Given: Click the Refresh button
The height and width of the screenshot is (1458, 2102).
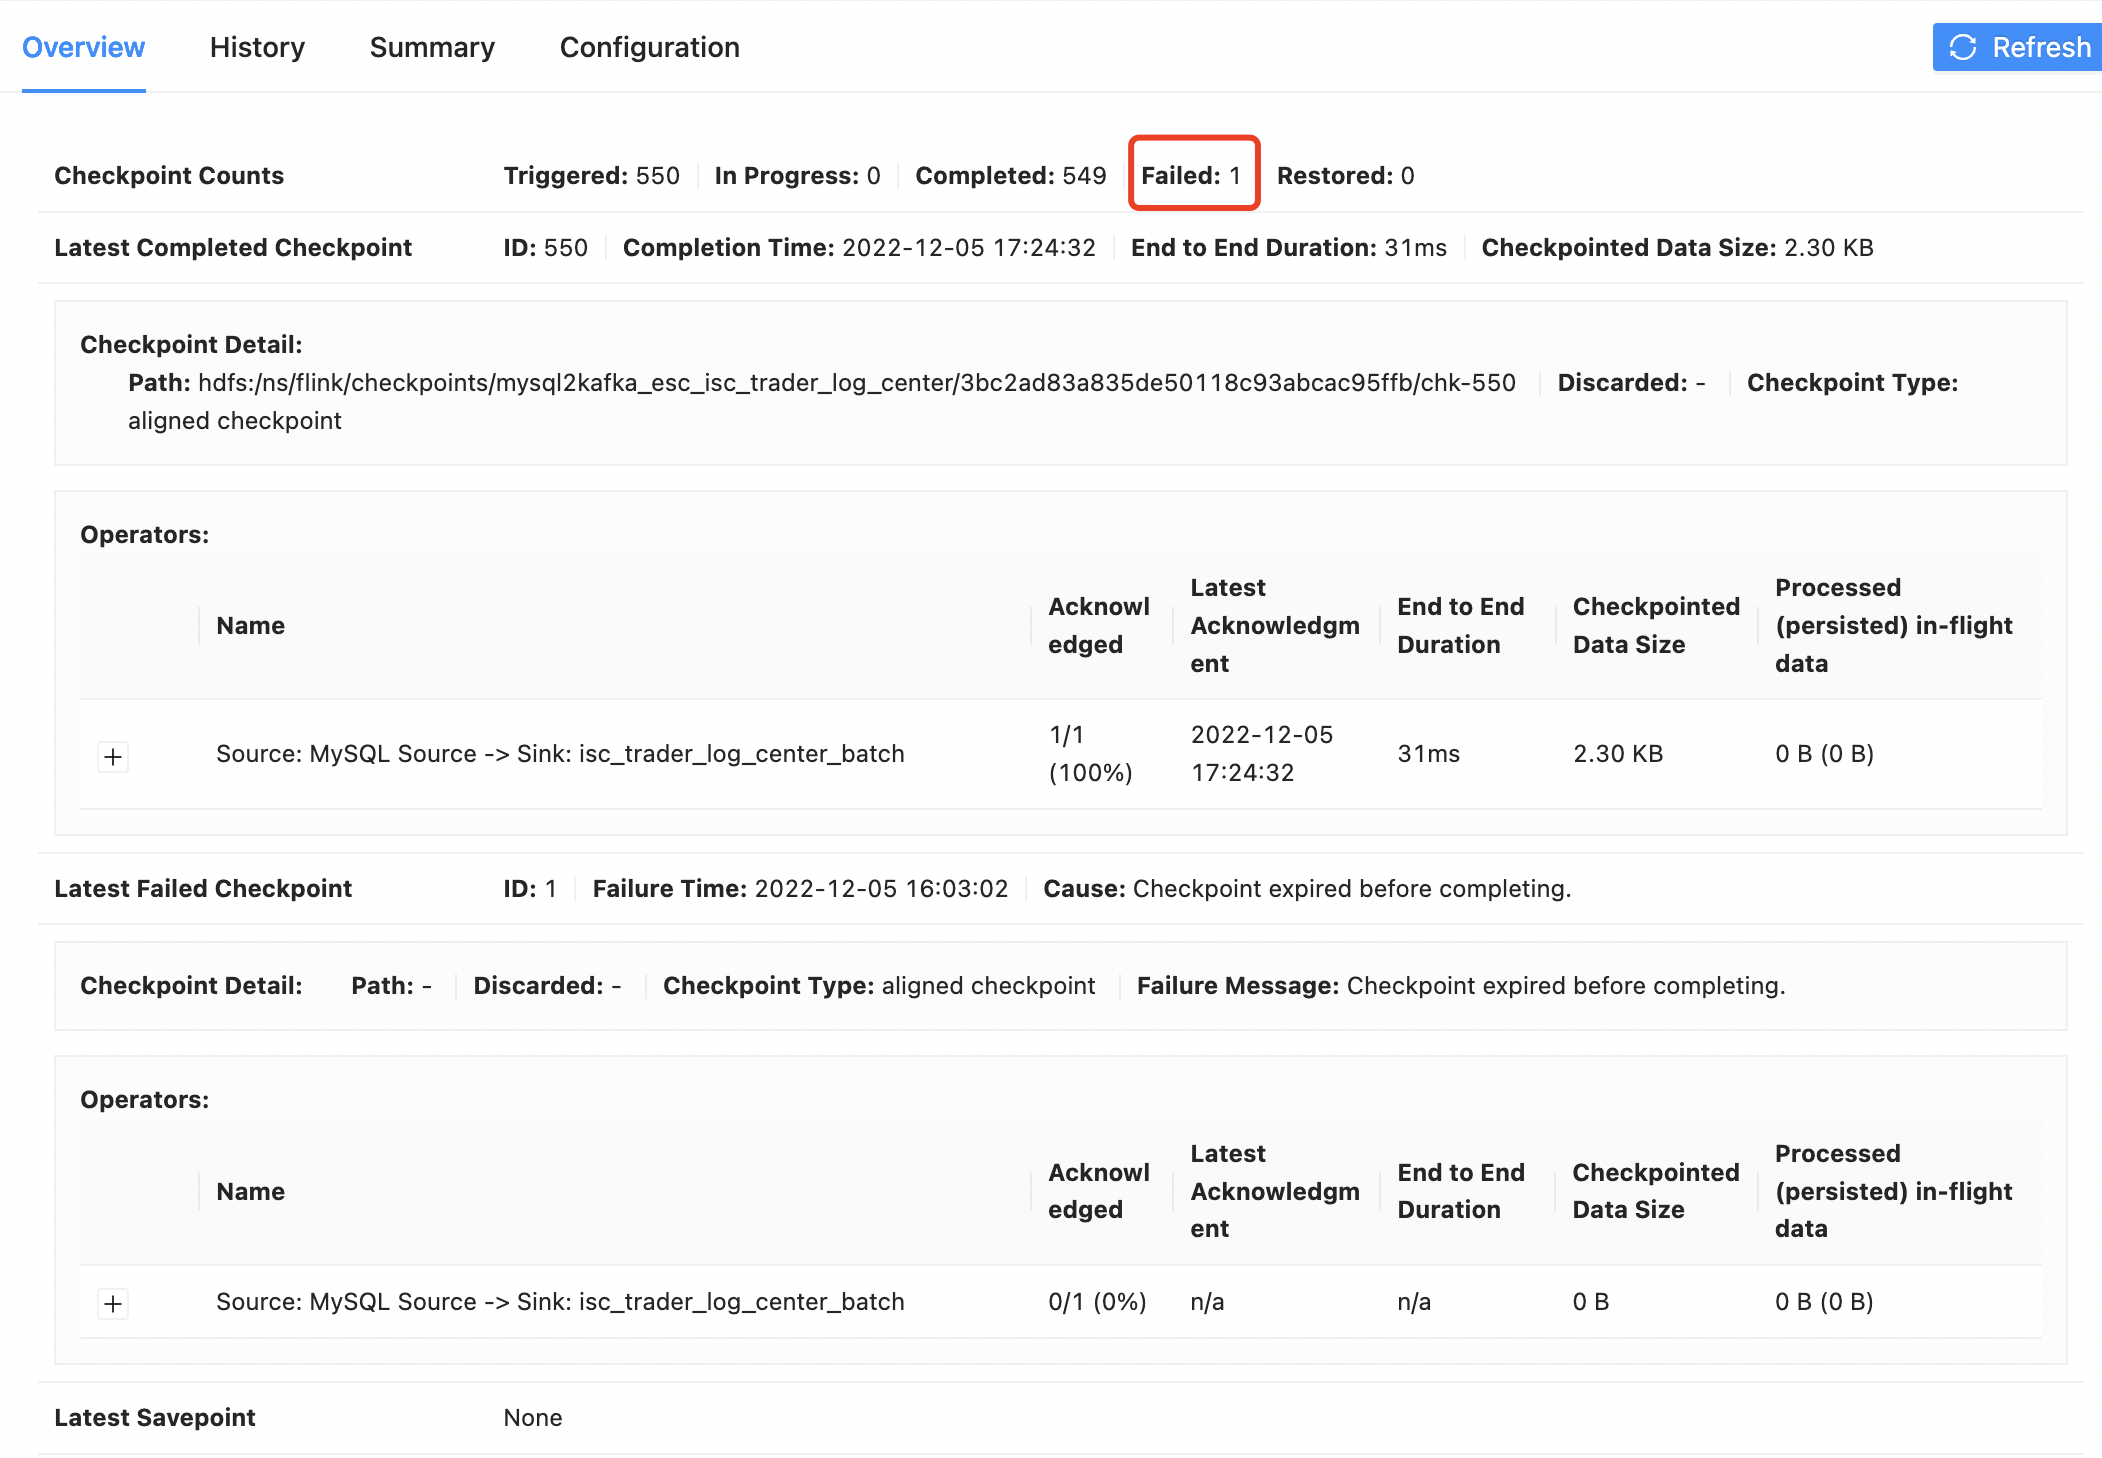Looking at the screenshot, I should pos(2018,47).
